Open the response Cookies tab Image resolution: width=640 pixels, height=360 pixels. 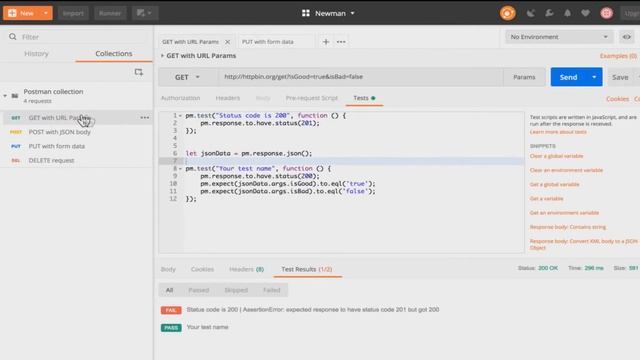point(202,269)
